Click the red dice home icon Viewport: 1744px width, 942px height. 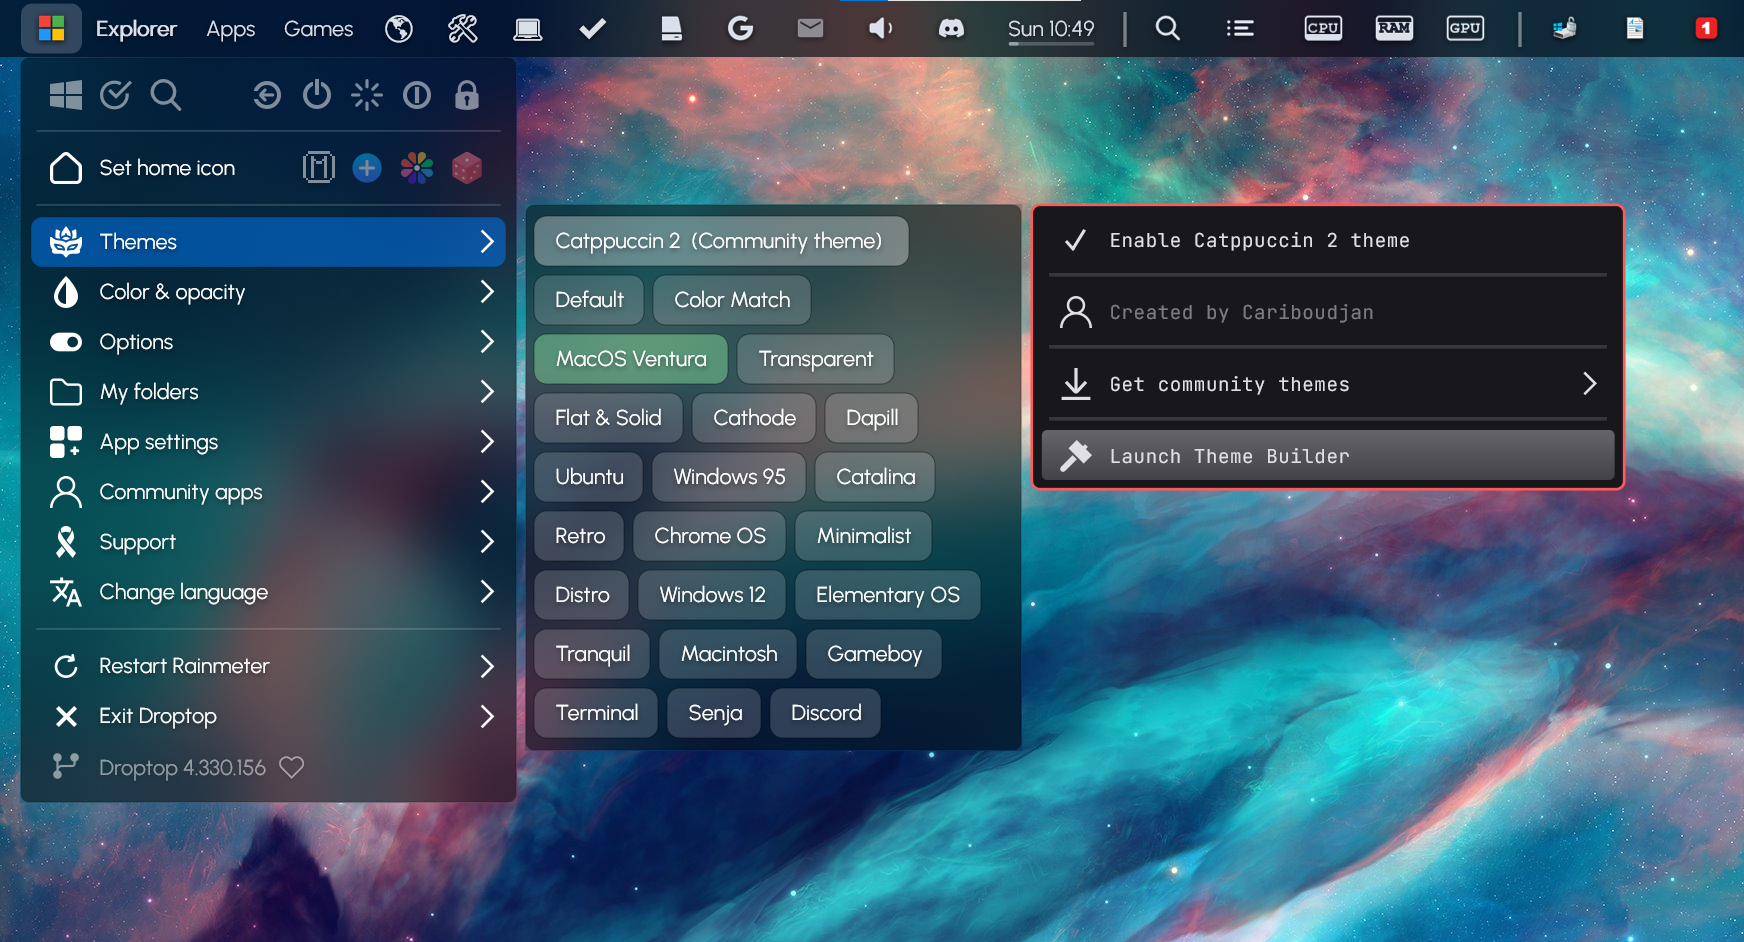click(466, 168)
